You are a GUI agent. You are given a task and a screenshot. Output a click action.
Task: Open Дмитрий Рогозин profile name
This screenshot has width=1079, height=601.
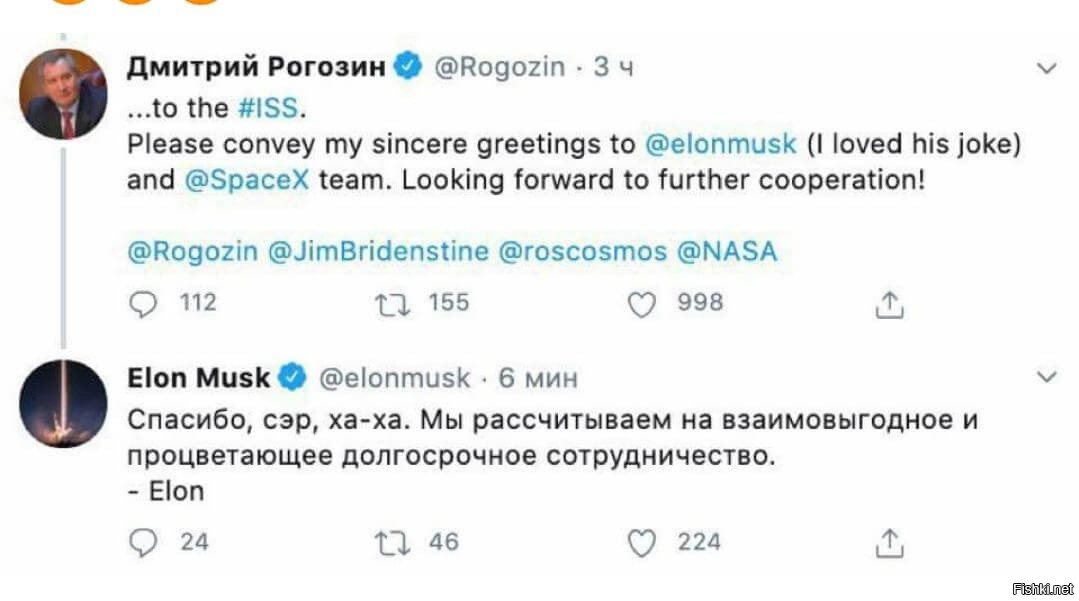(x=256, y=67)
